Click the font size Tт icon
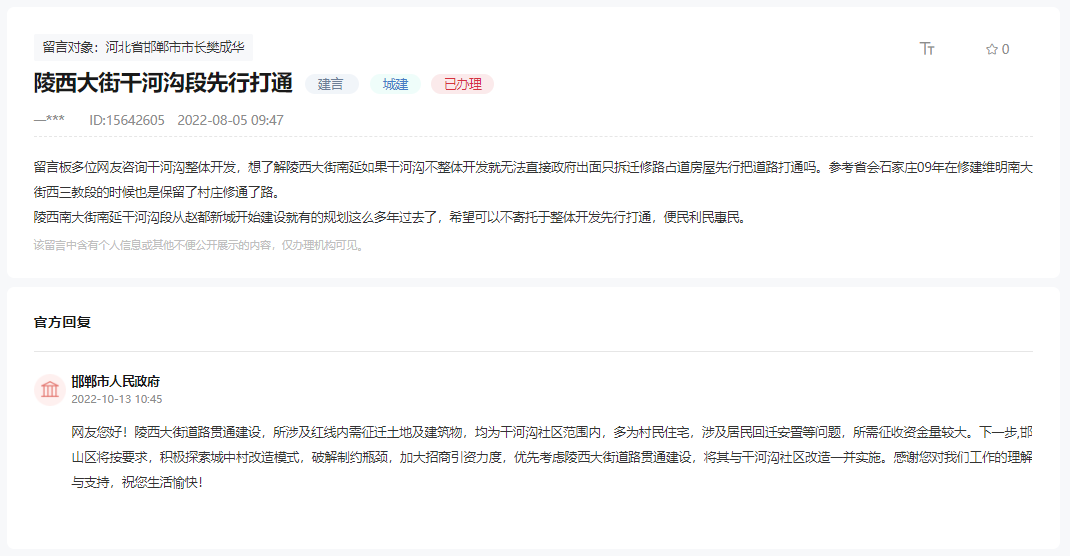This screenshot has height=556, width=1070. click(x=927, y=48)
